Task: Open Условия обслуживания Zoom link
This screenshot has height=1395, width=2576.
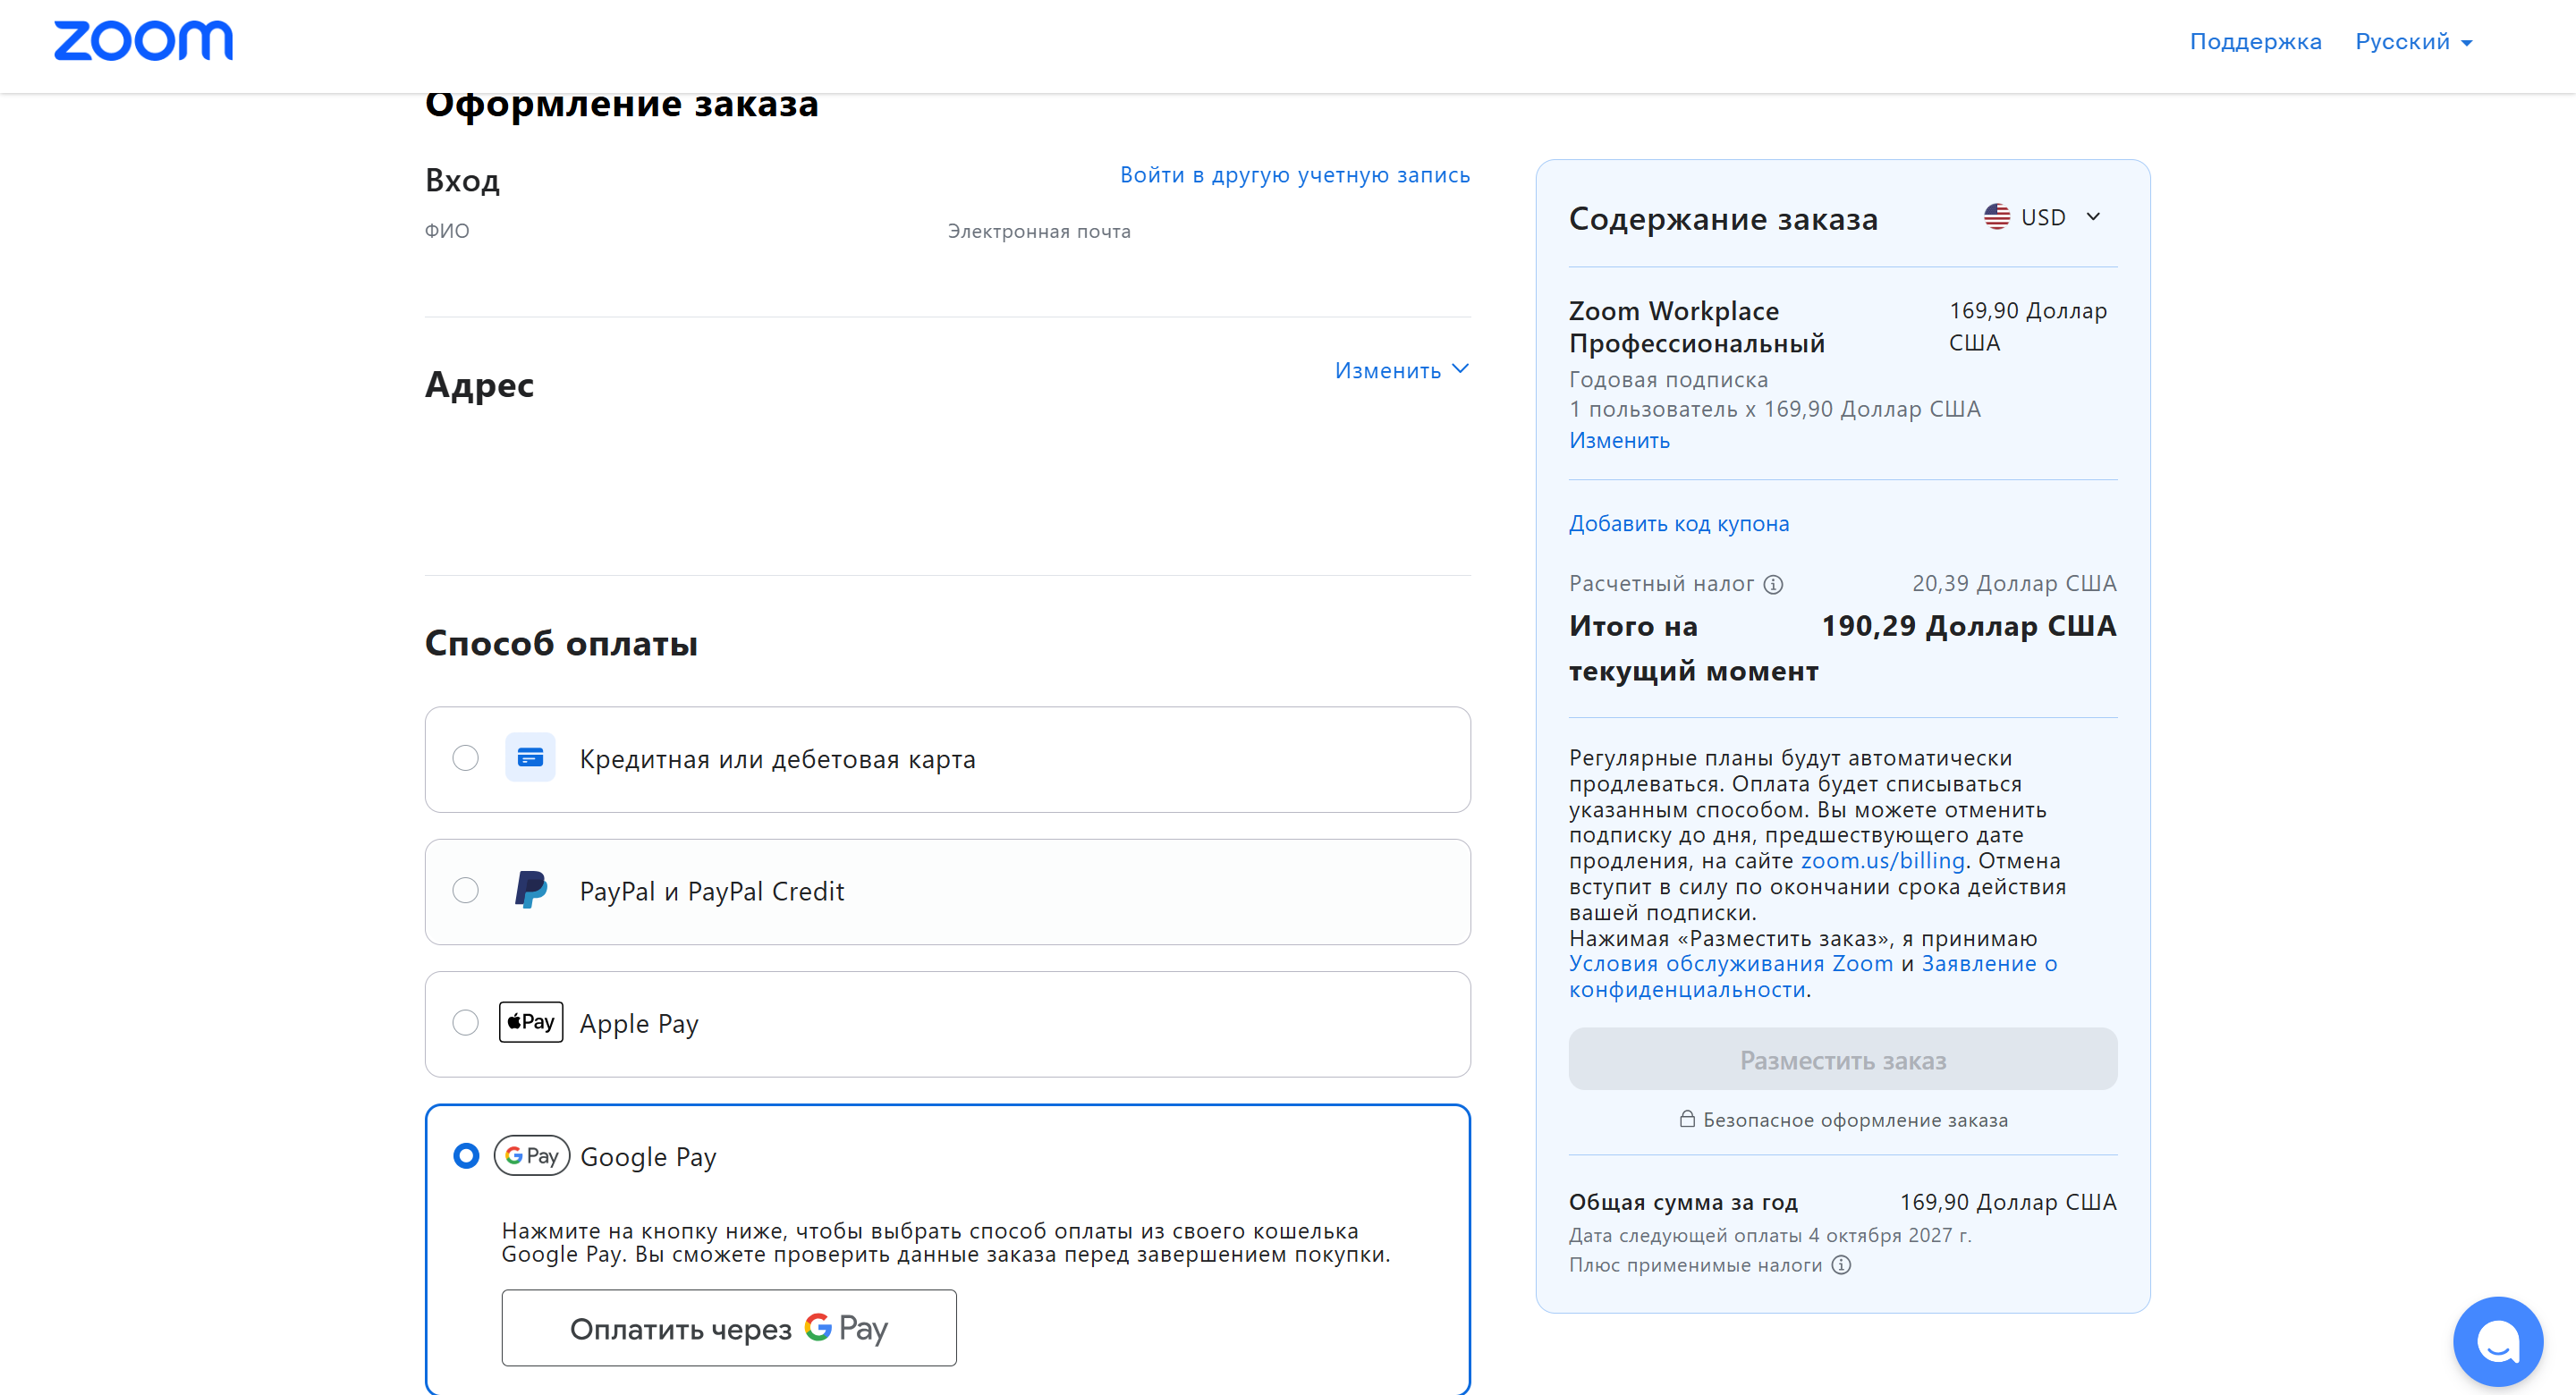Action: pos(1731,963)
